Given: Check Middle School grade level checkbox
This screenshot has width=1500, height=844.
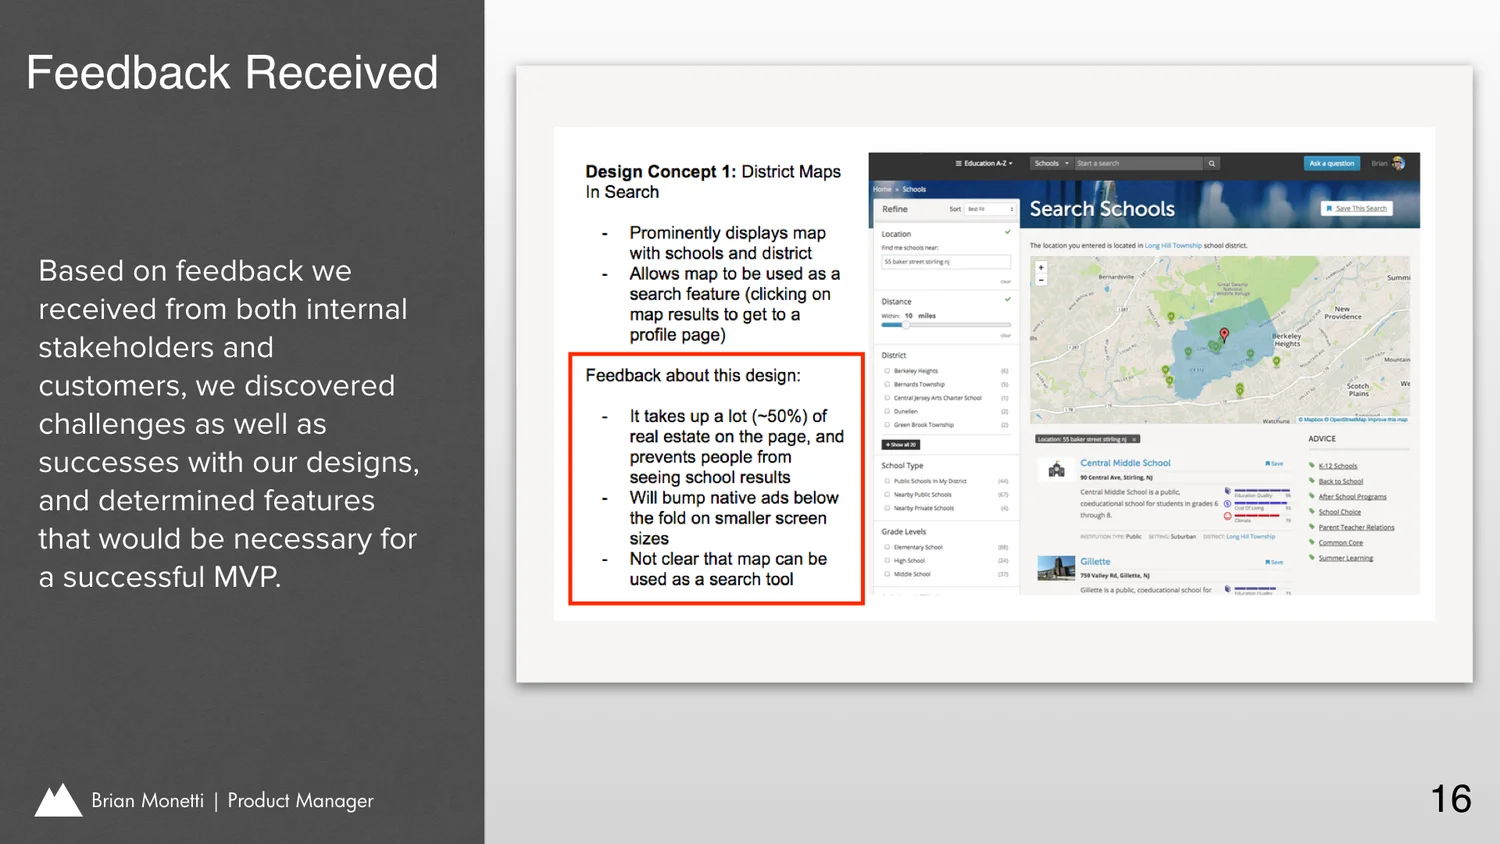Looking at the screenshot, I should [887, 574].
